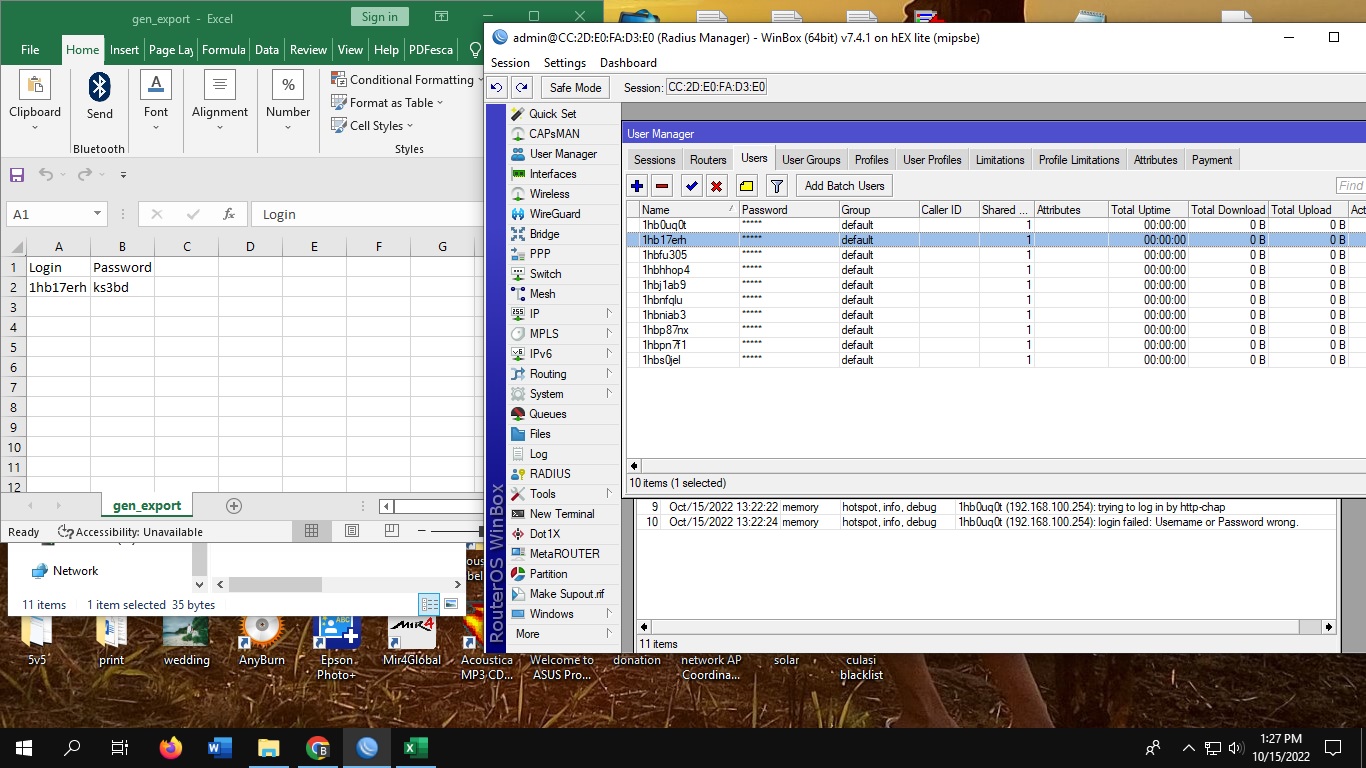The height and width of the screenshot is (768, 1366).
Task: Toggle Safe Mode in WinBox
Action: click(x=575, y=87)
